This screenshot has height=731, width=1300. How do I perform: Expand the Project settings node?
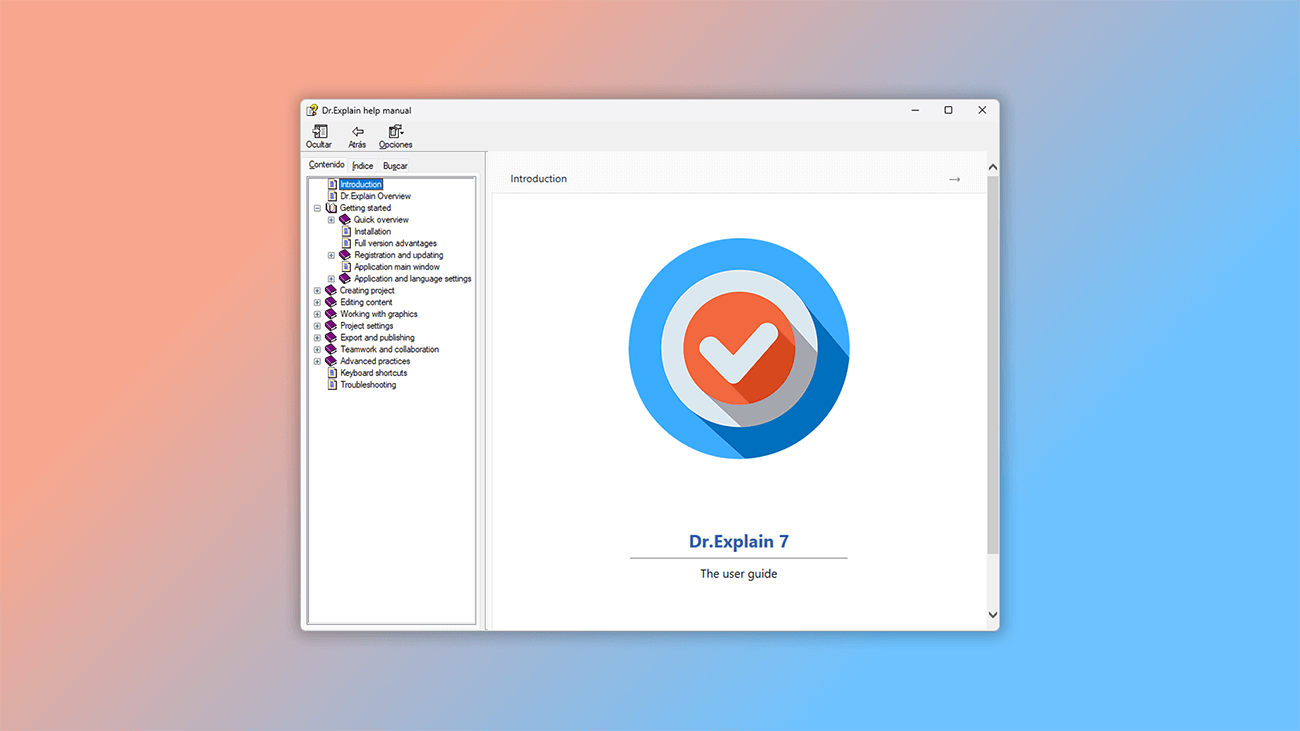point(317,326)
